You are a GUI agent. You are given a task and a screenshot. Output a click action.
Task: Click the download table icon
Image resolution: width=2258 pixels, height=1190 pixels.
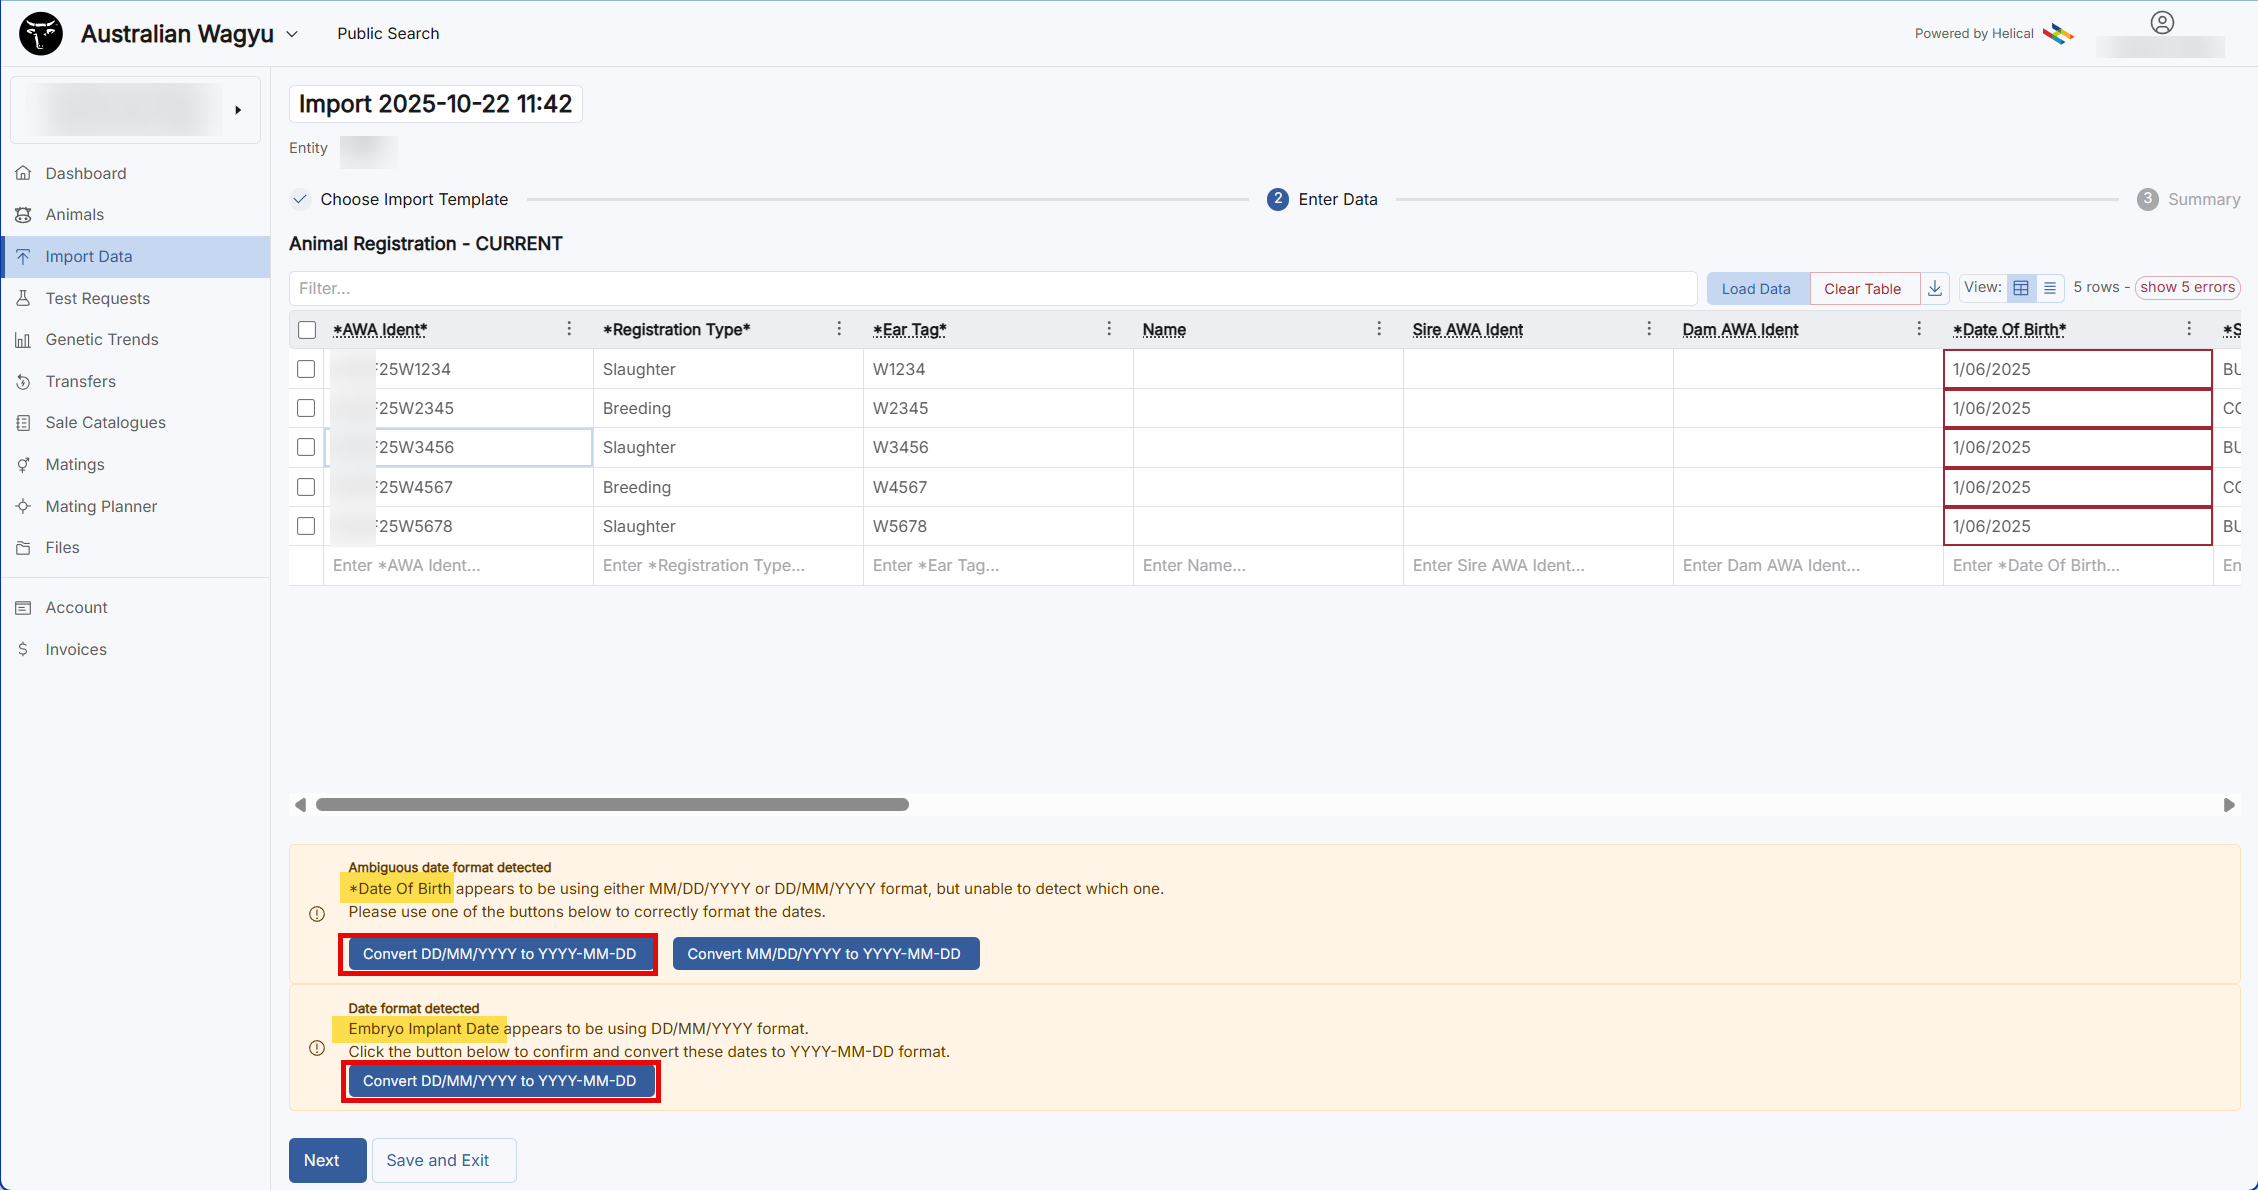click(1935, 288)
